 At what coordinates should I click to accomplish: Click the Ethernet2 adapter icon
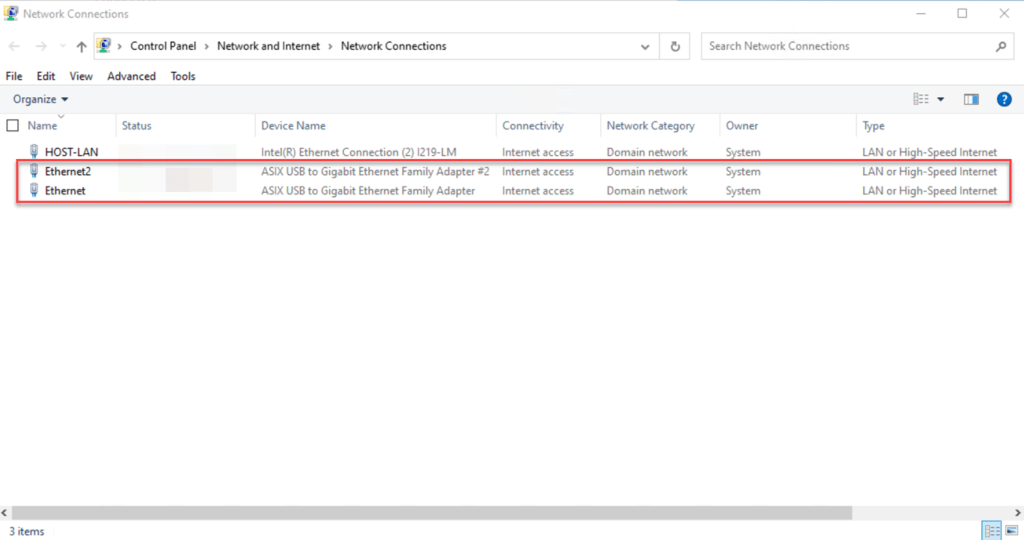point(35,171)
